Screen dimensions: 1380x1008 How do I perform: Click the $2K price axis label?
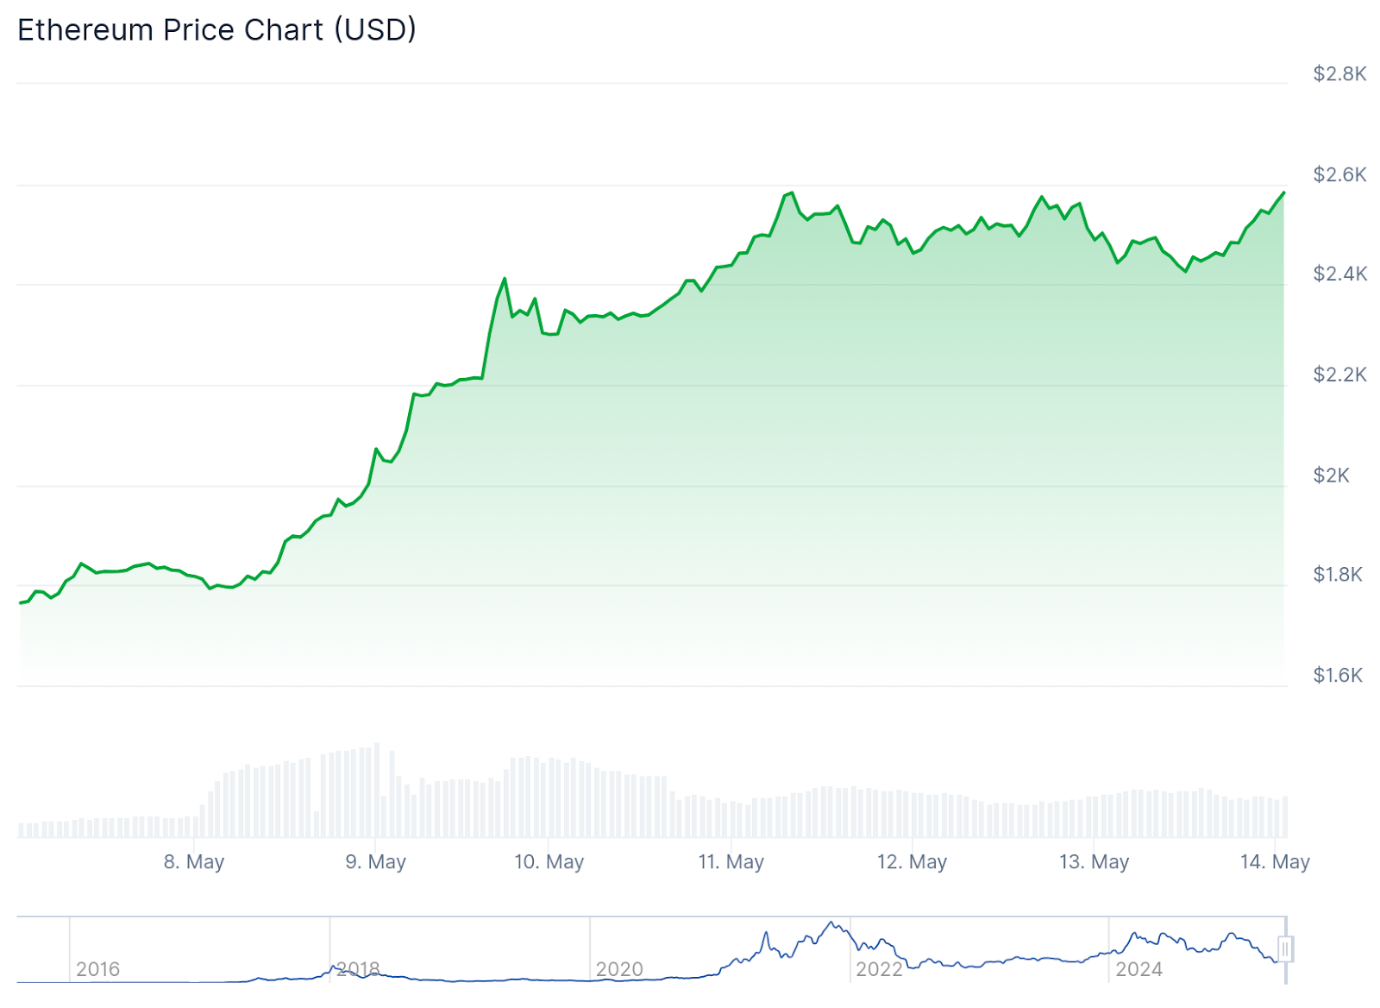tap(1331, 476)
